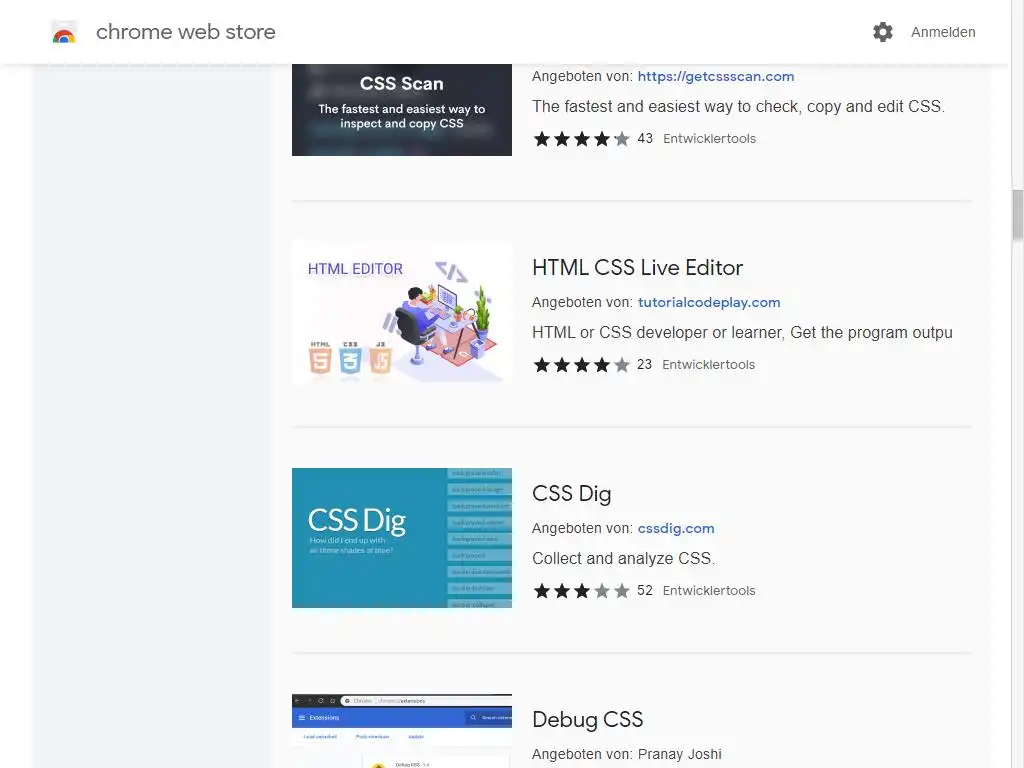Screen dimensions: 1024x768
Task: Select Entwicklertools under CSS Dig
Action: coord(709,590)
